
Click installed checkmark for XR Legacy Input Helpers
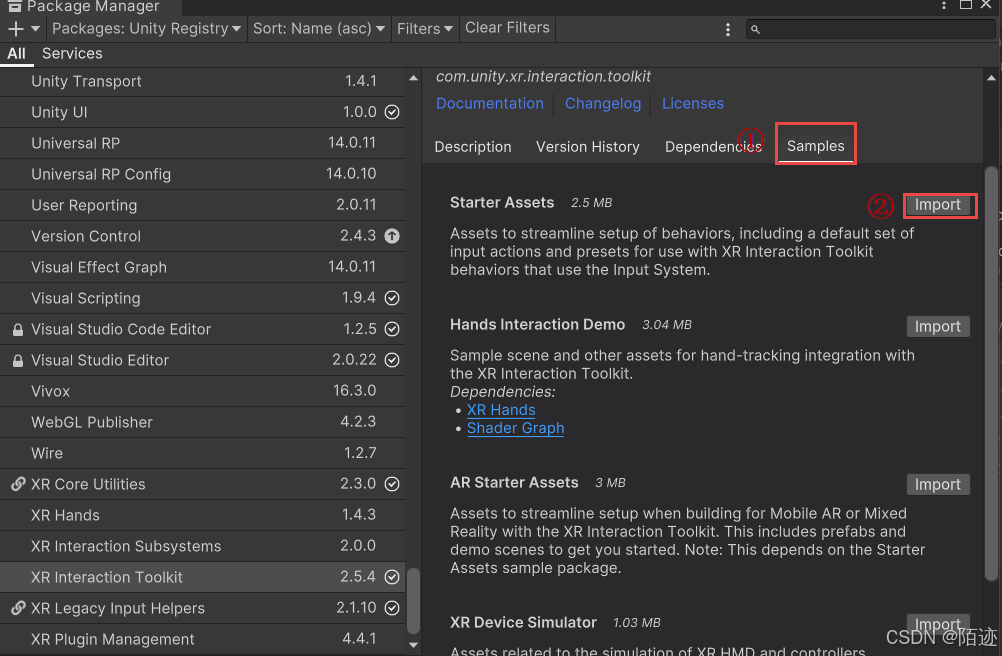[x=392, y=608]
